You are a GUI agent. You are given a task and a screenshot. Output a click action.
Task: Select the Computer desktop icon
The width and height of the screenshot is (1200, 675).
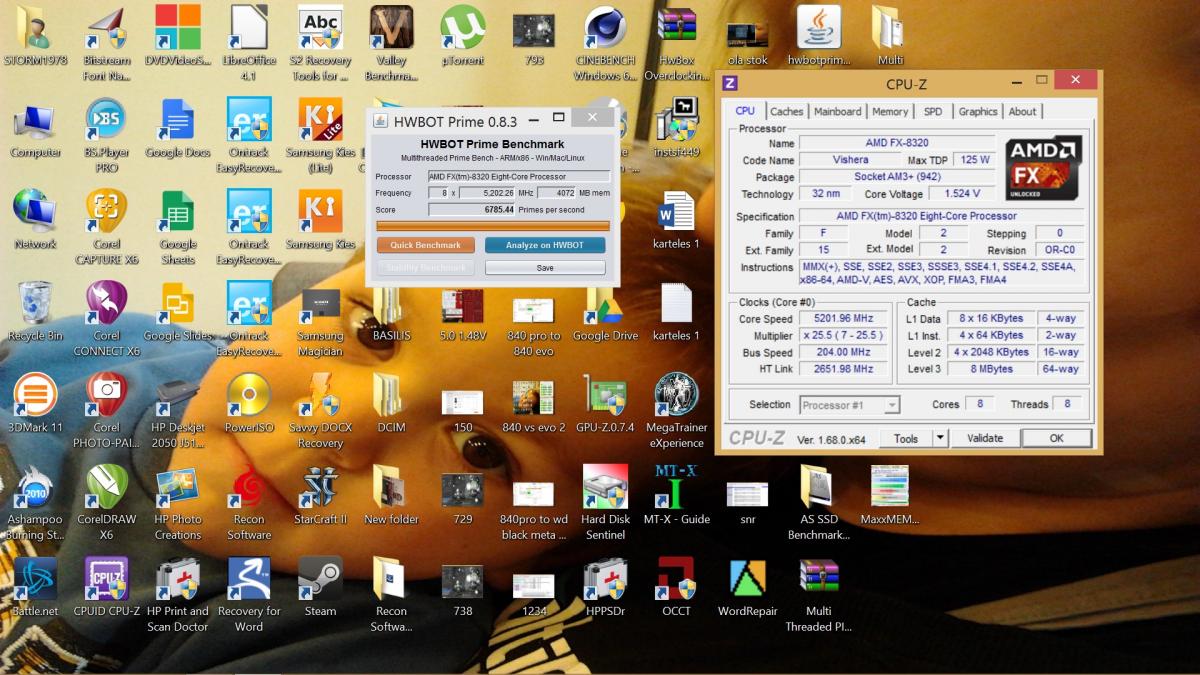35,128
